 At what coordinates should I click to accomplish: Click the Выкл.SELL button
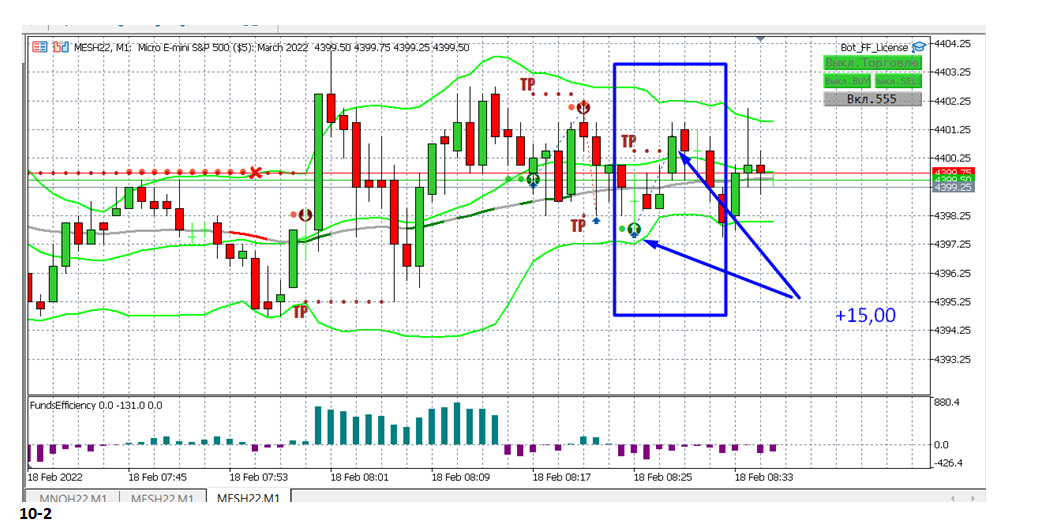coord(898,81)
